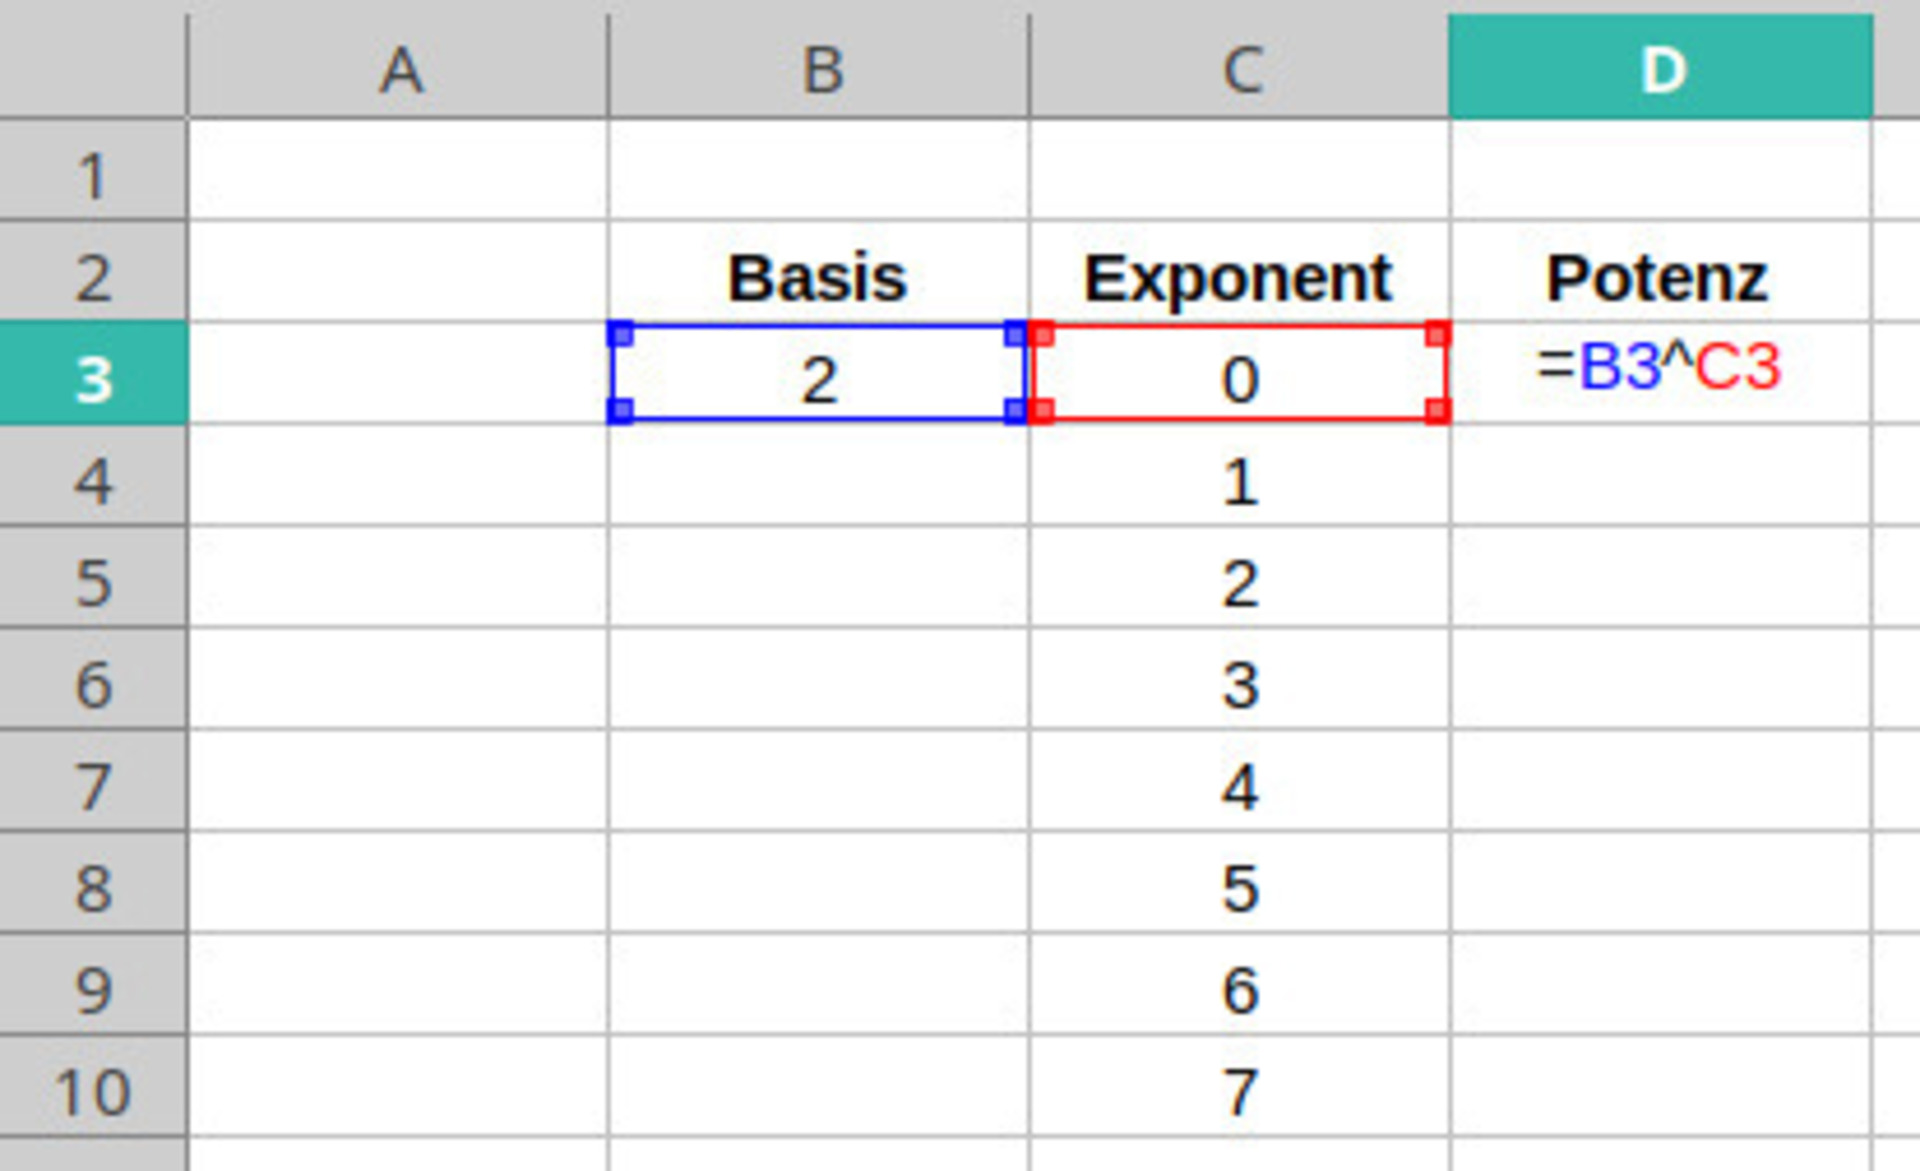Select column B header

819,70
